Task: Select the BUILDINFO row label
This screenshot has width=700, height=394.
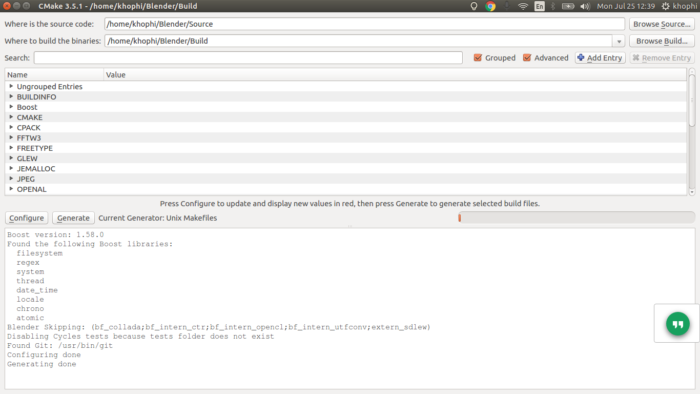Action: point(37,97)
